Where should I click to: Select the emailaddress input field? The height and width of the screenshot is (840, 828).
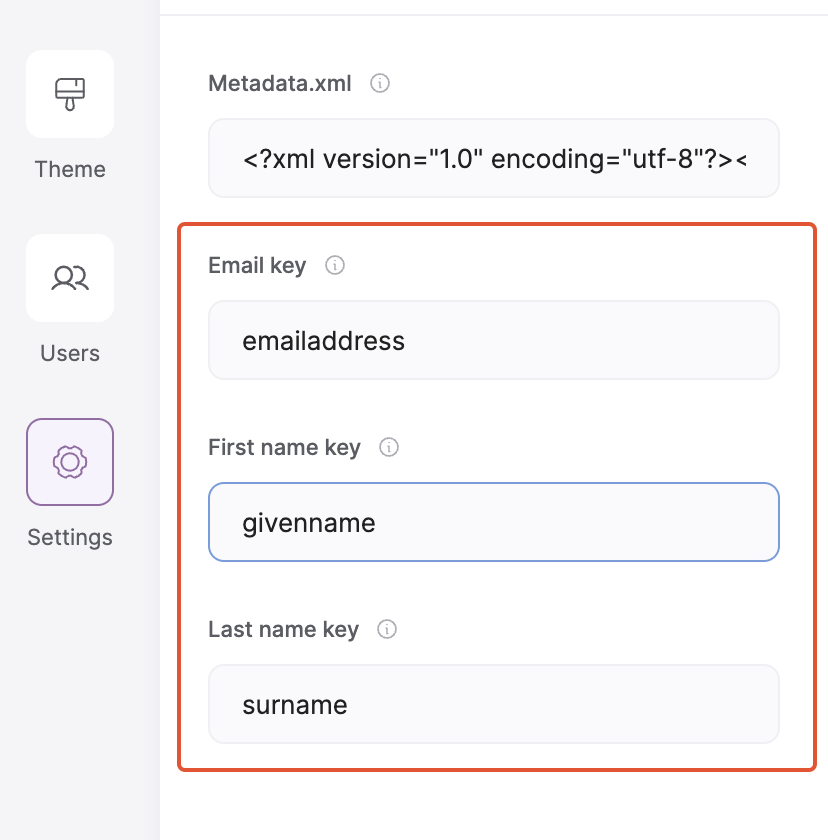click(493, 340)
